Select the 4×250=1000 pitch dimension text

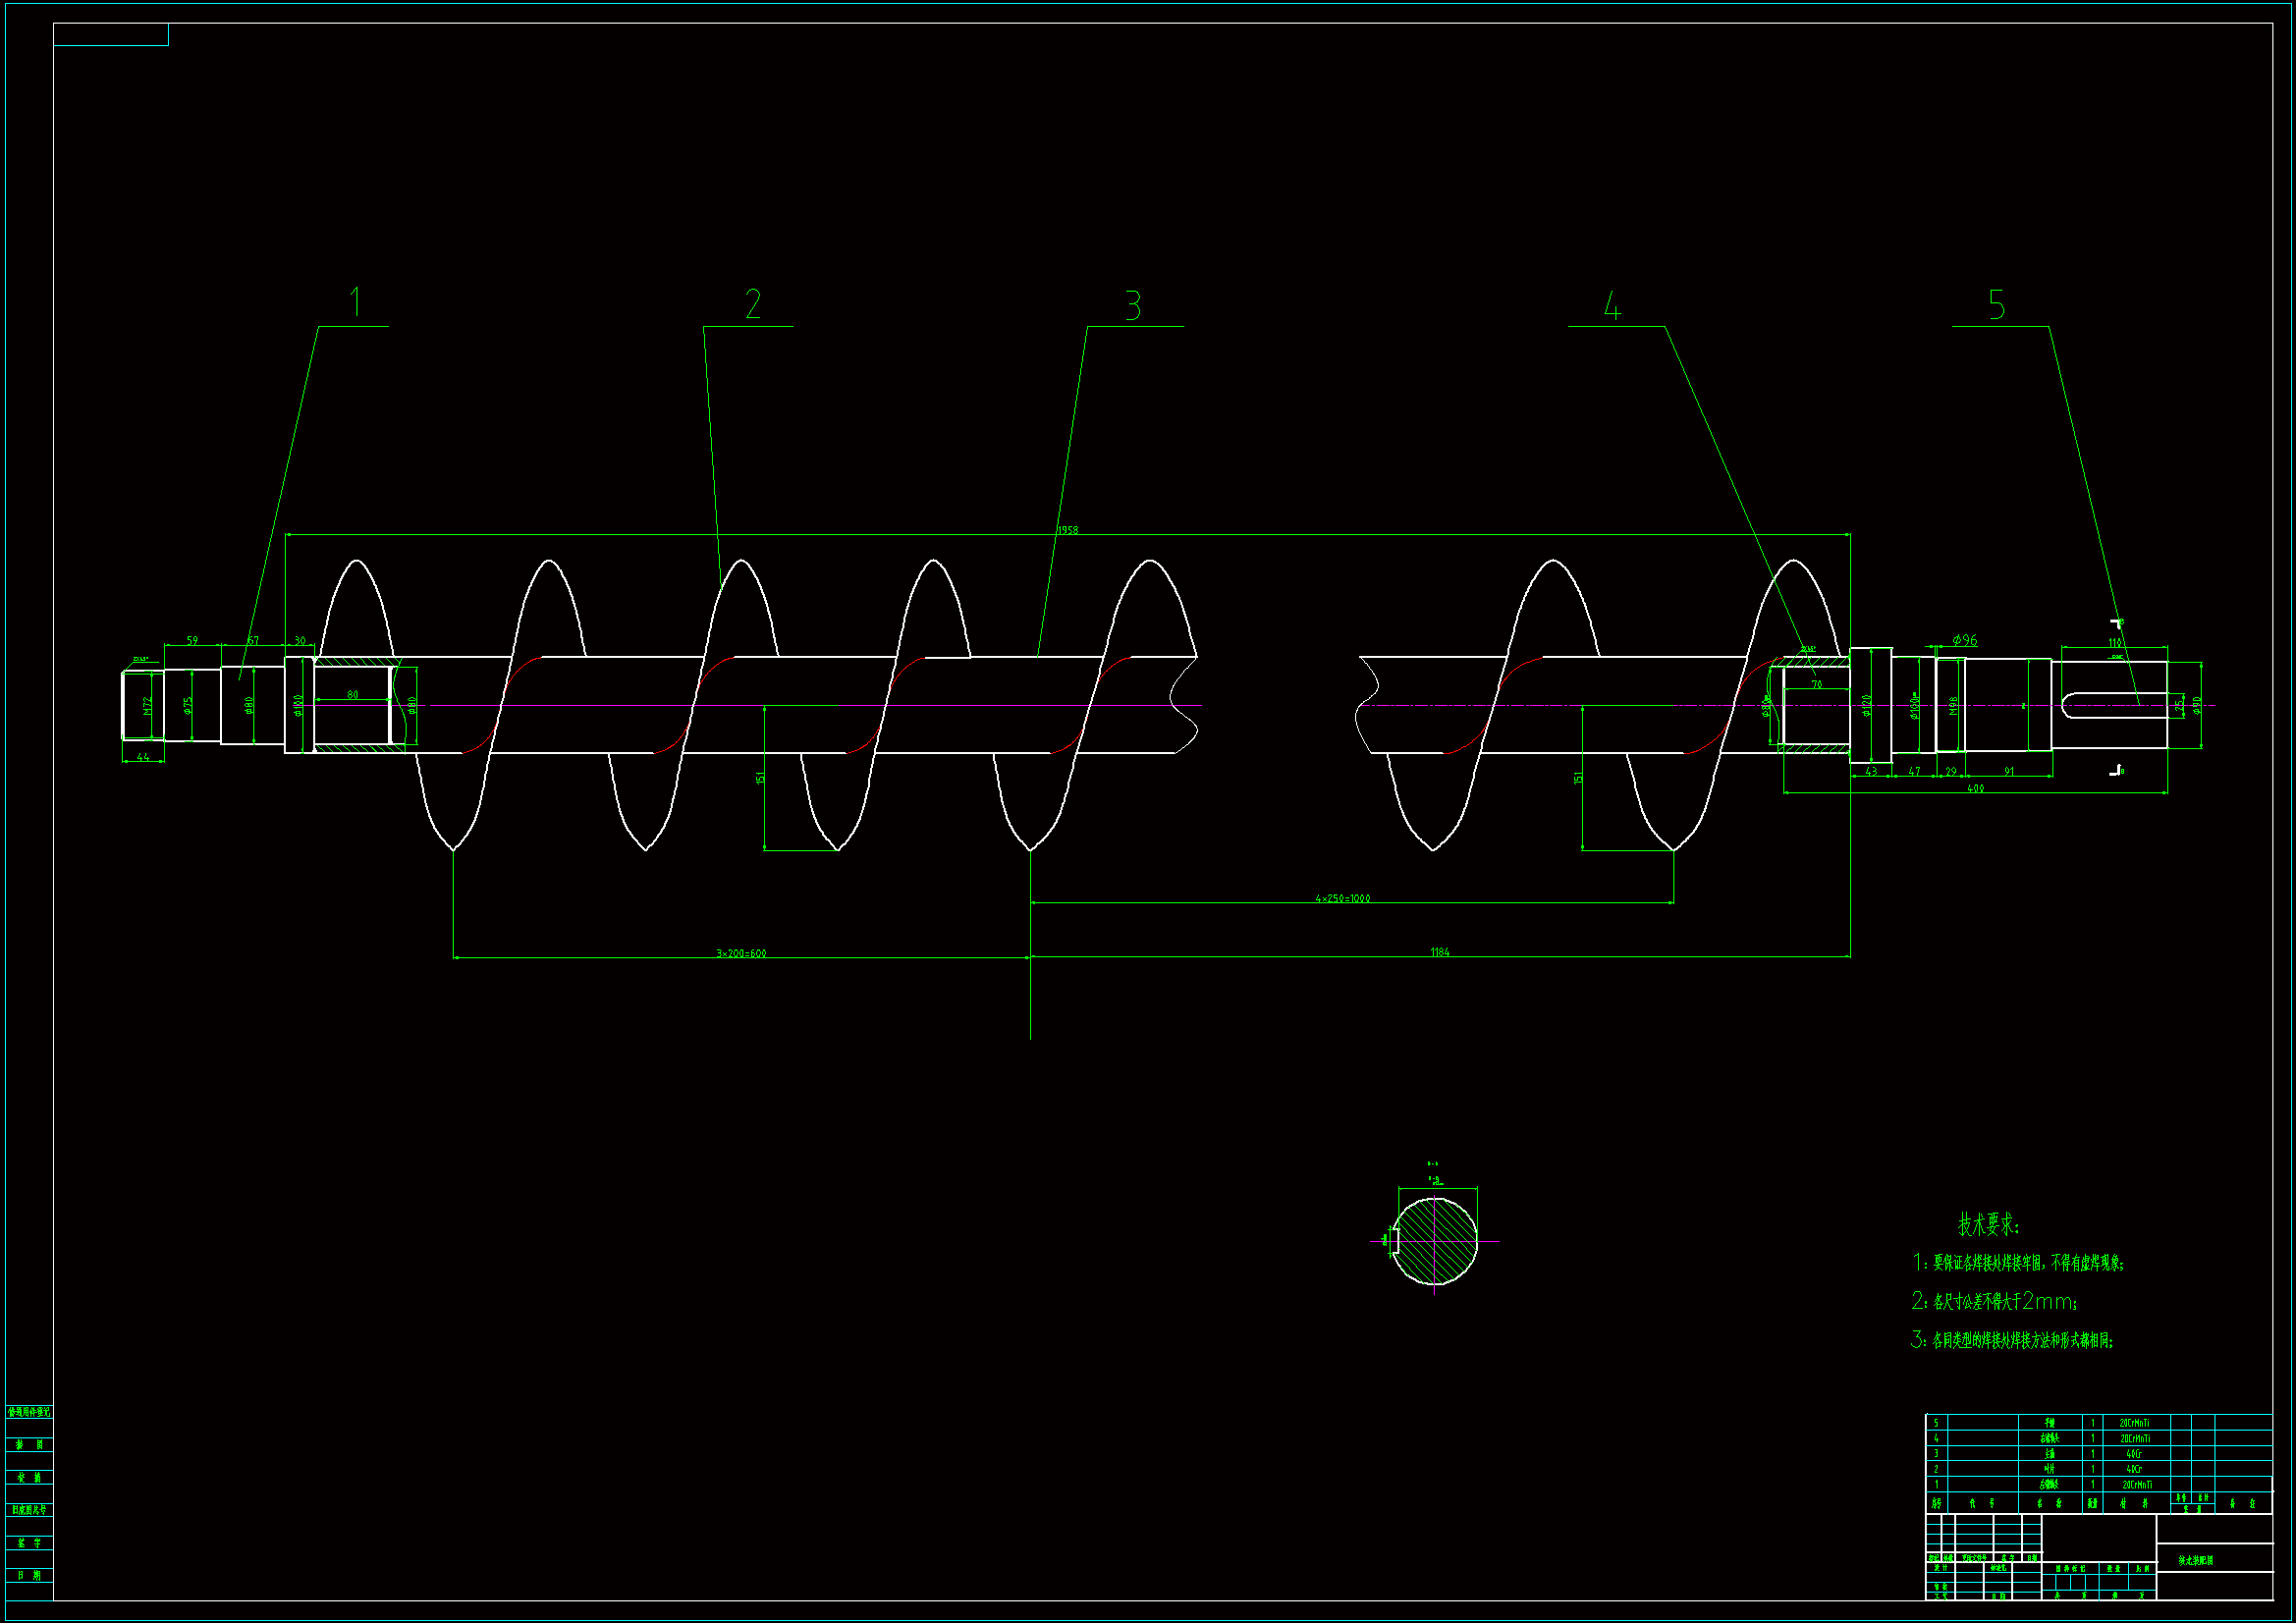click(1342, 898)
